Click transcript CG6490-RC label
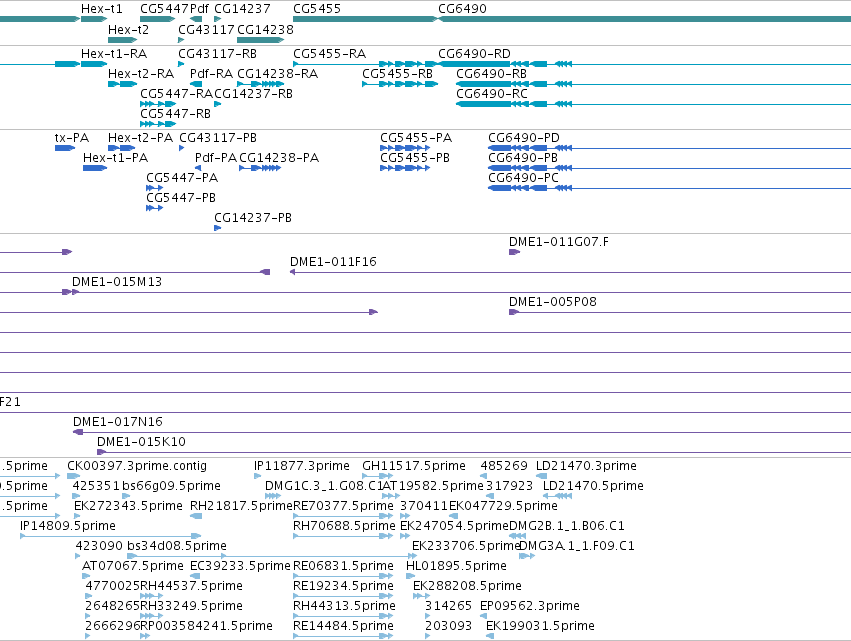 (492, 93)
